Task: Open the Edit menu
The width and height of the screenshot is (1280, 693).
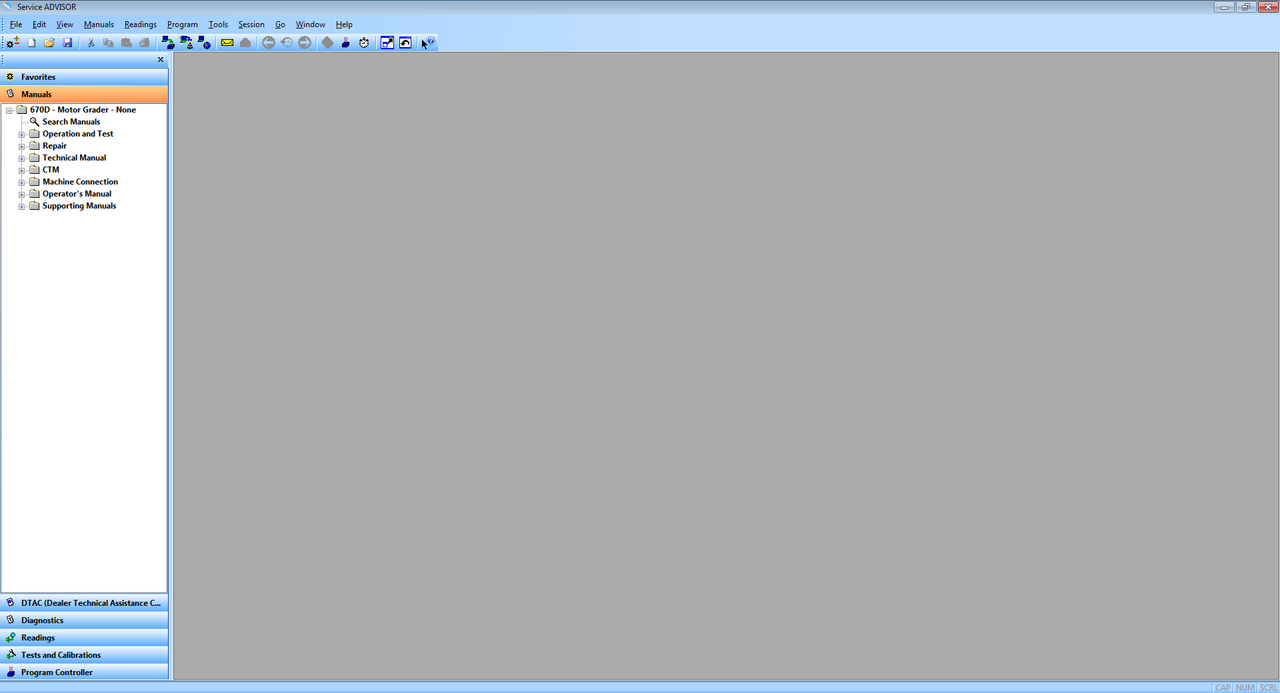Action: coord(39,24)
